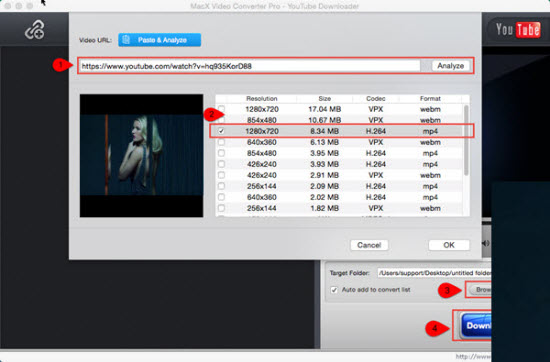Click the Paste & Analyze button

[x=160, y=40]
